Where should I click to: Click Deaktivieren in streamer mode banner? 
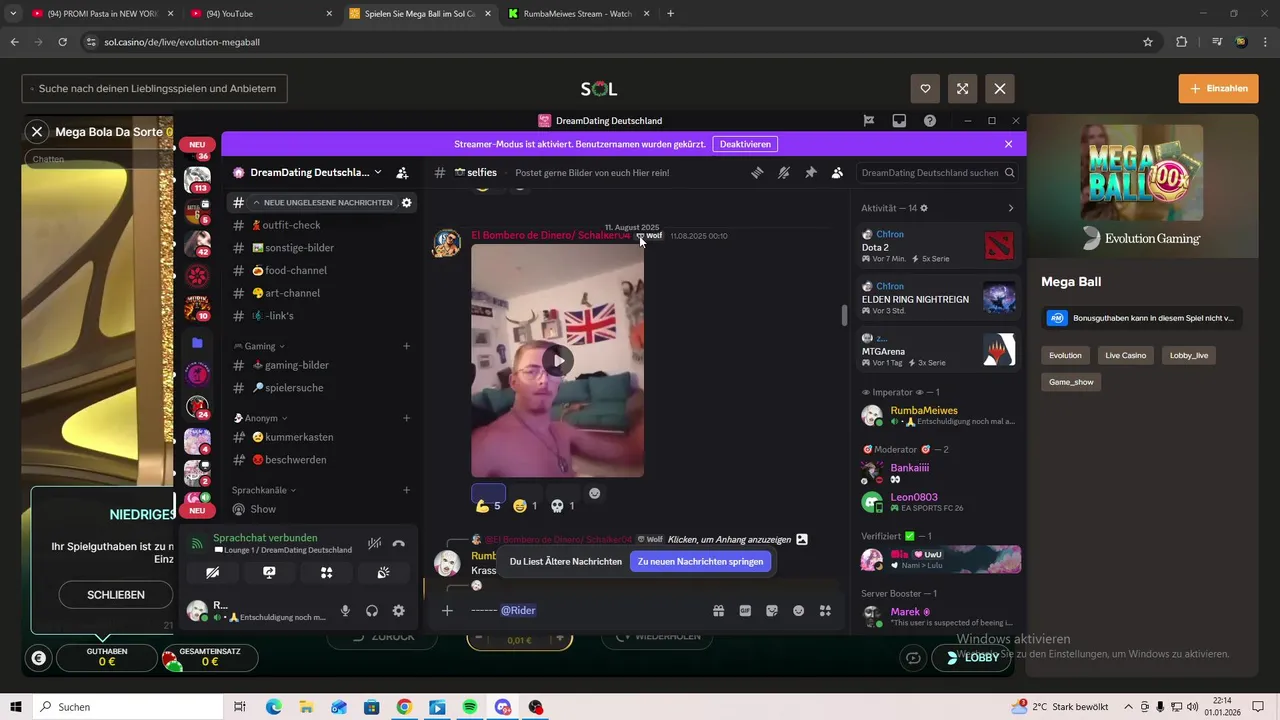click(x=745, y=144)
